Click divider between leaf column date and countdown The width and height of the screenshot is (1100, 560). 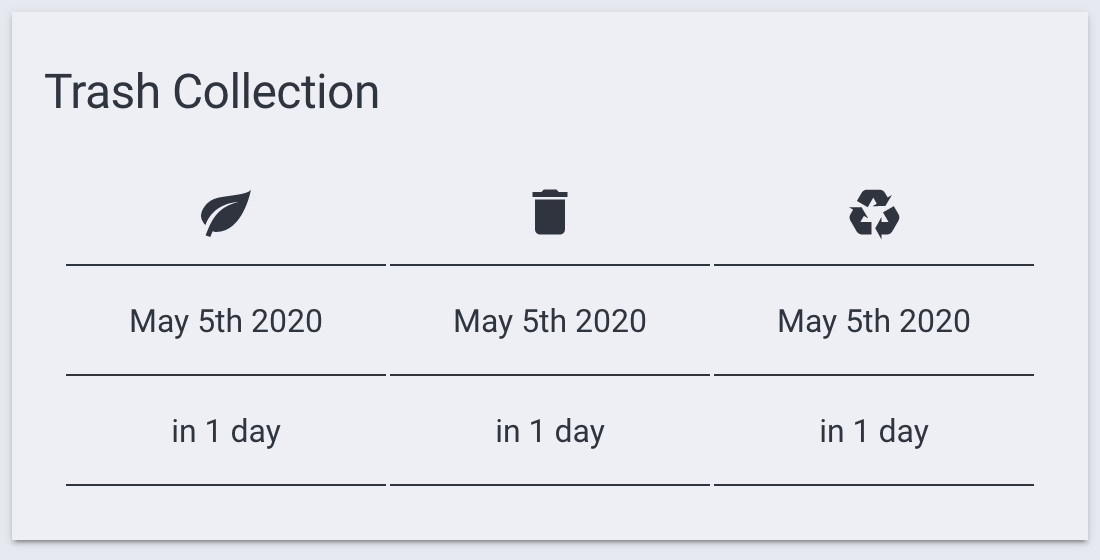(226, 375)
